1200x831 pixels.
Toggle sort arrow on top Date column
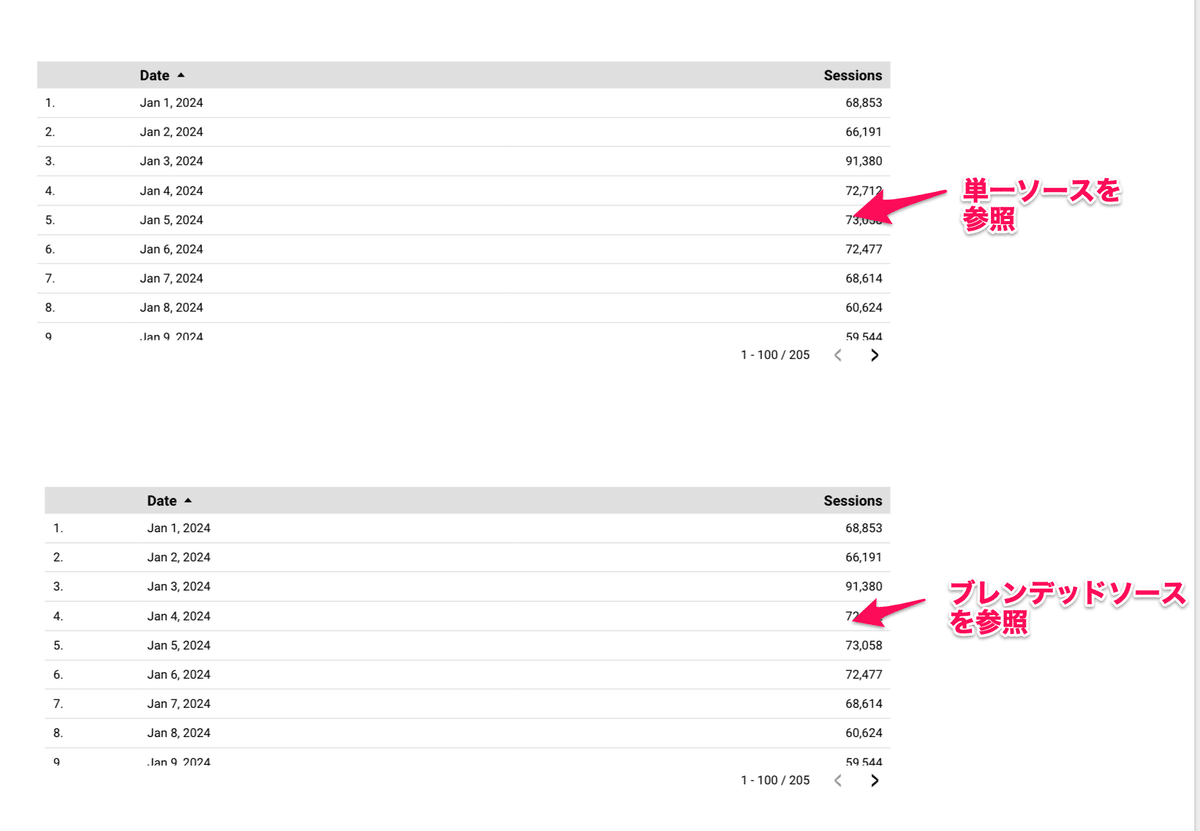tap(181, 75)
